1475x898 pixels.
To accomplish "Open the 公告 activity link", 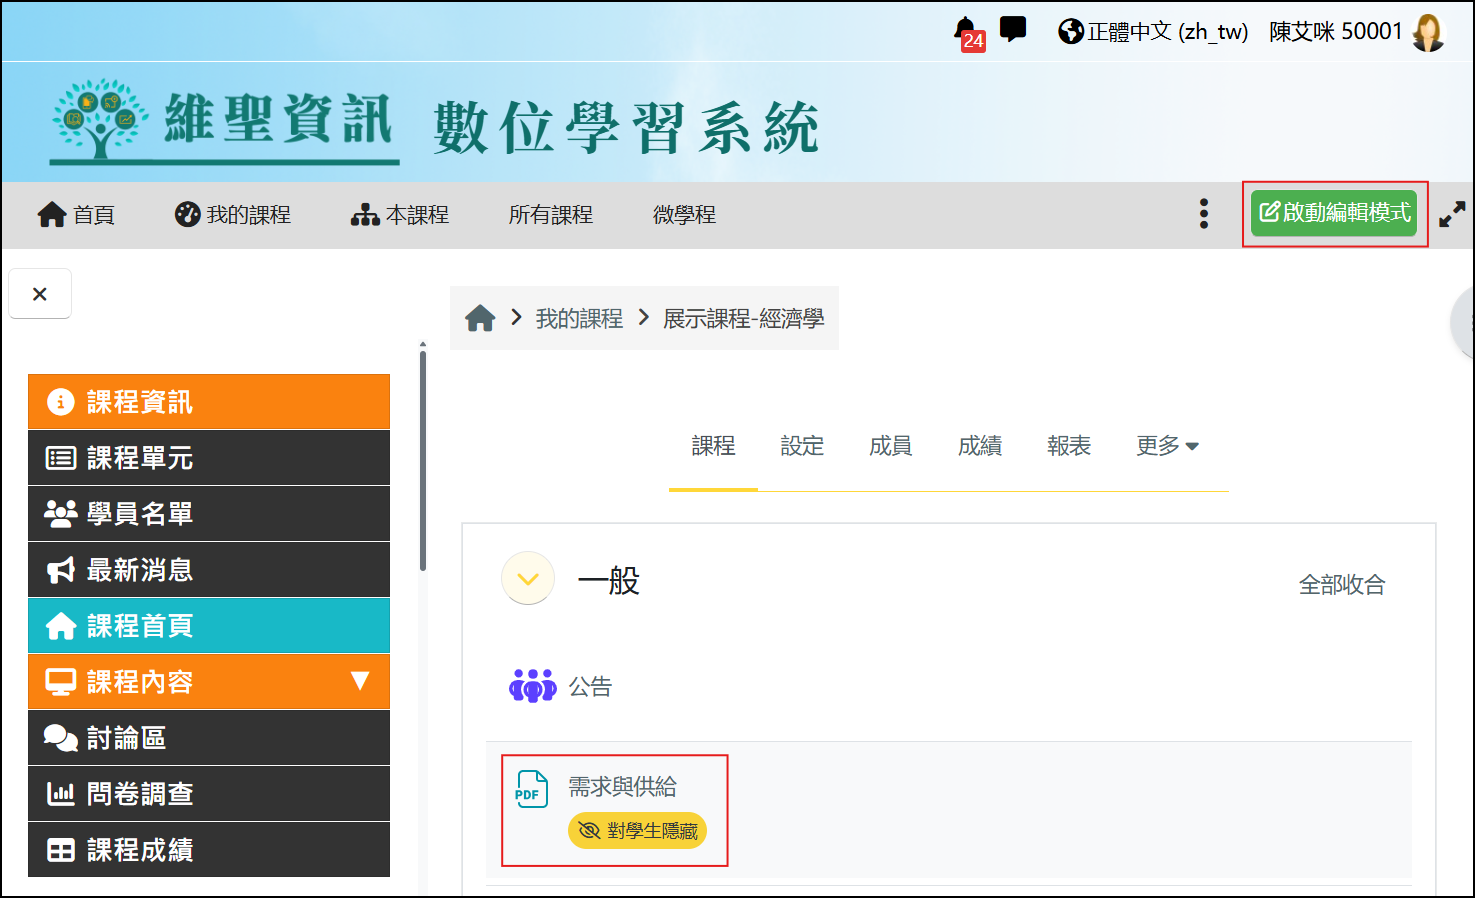I will [x=590, y=687].
